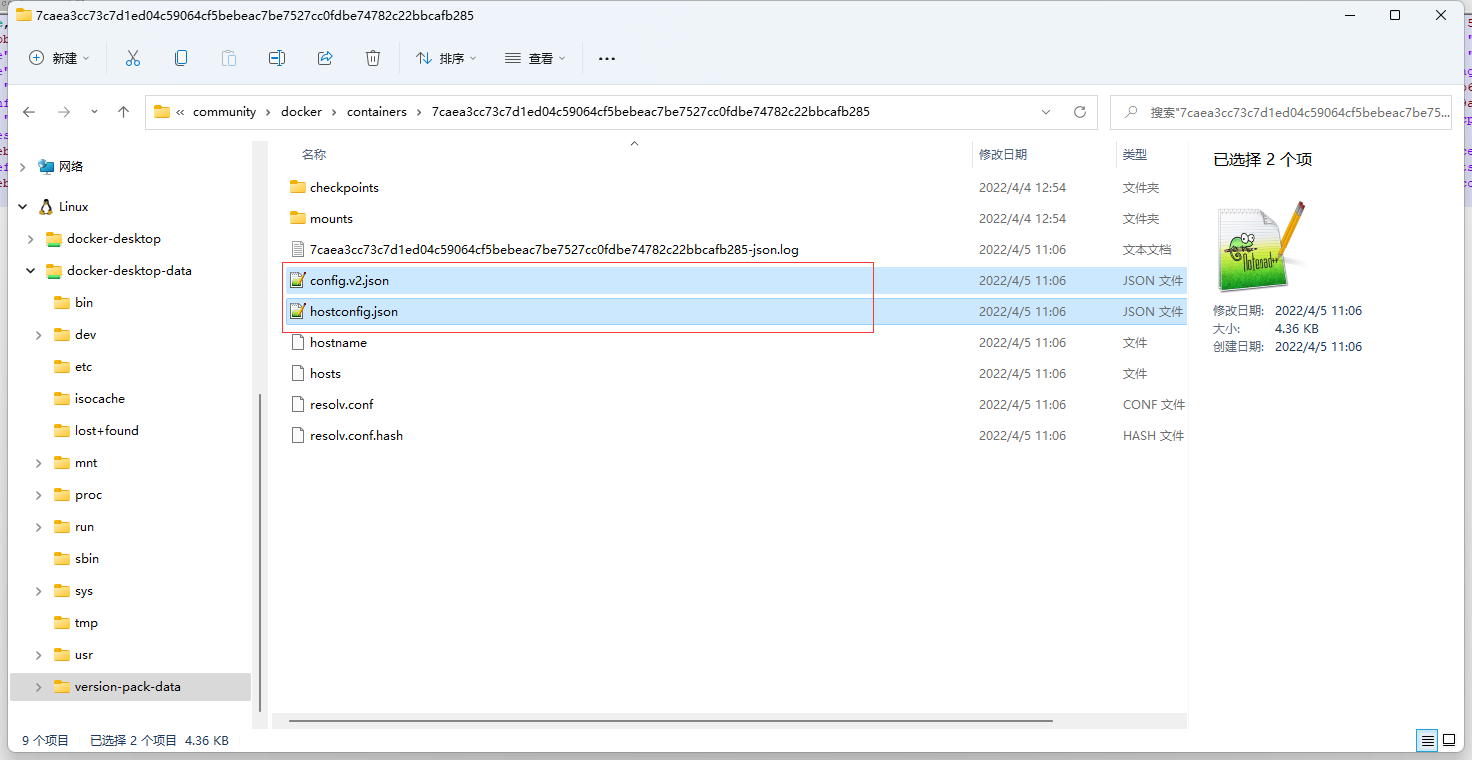The image size is (1472, 760).
Task: Expand docker-desktop in the tree
Action: click(x=31, y=239)
